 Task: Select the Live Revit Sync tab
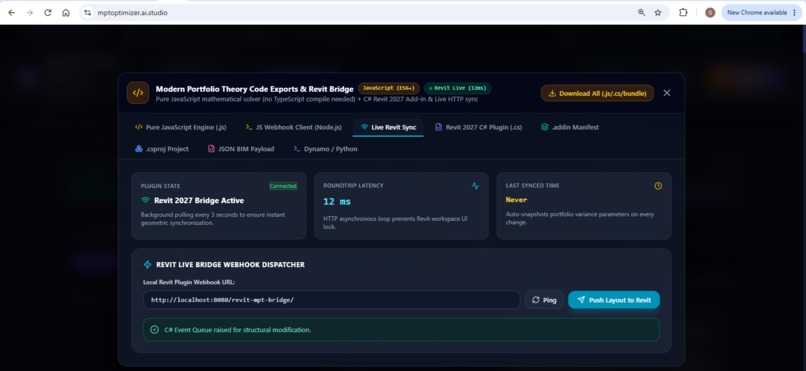(x=388, y=127)
